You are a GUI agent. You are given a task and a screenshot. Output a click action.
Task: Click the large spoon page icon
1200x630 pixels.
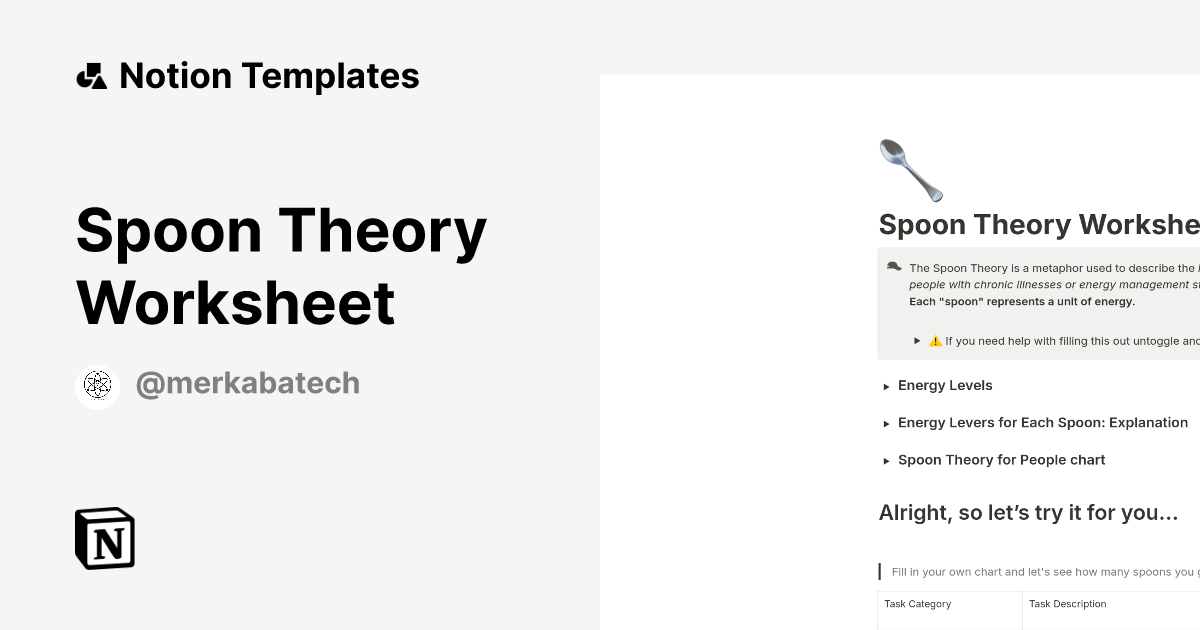[910, 170]
